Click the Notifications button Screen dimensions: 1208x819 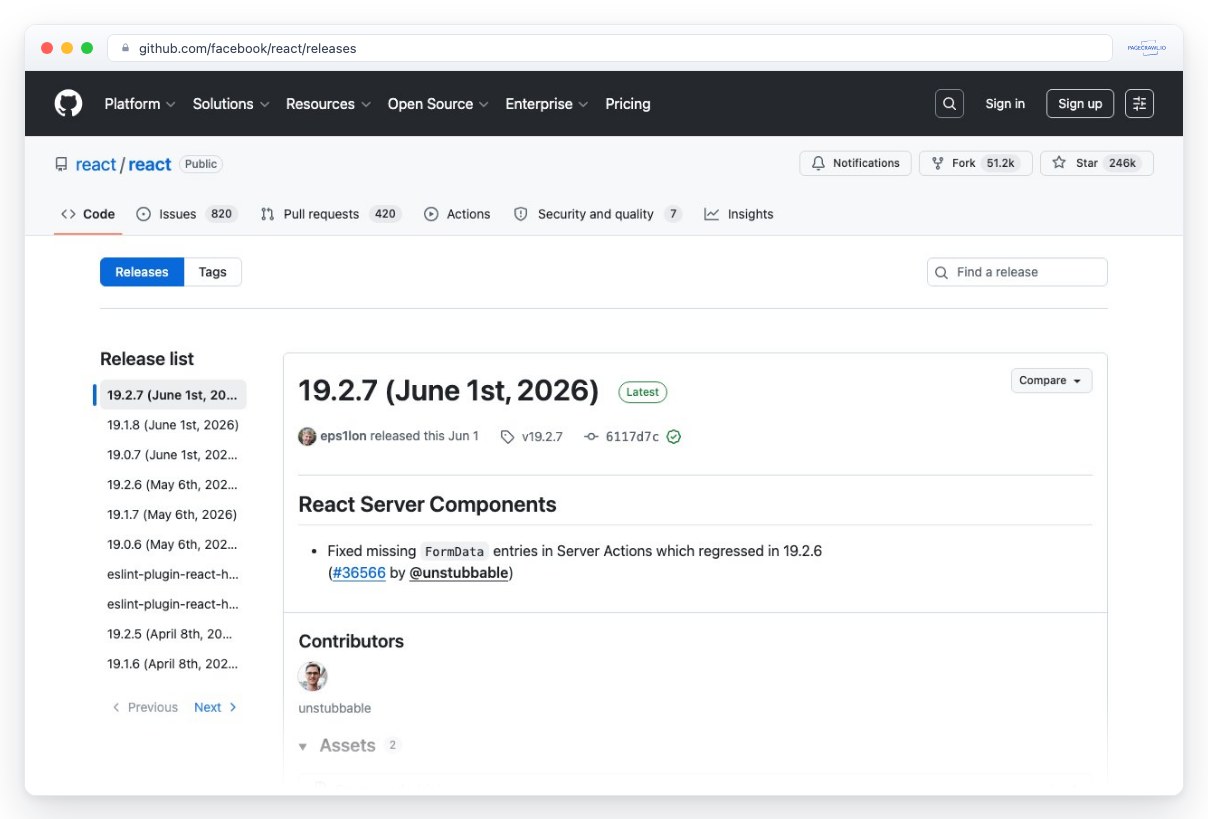click(x=856, y=163)
